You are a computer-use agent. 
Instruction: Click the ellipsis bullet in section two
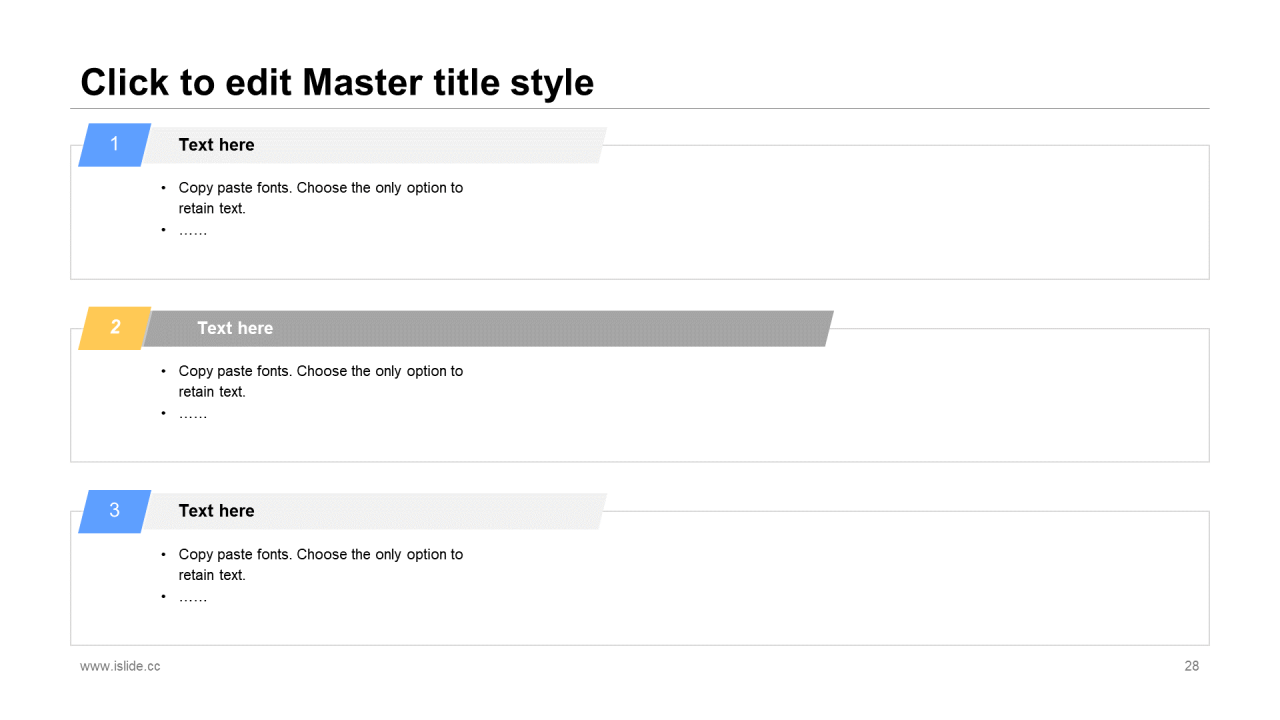tap(193, 414)
